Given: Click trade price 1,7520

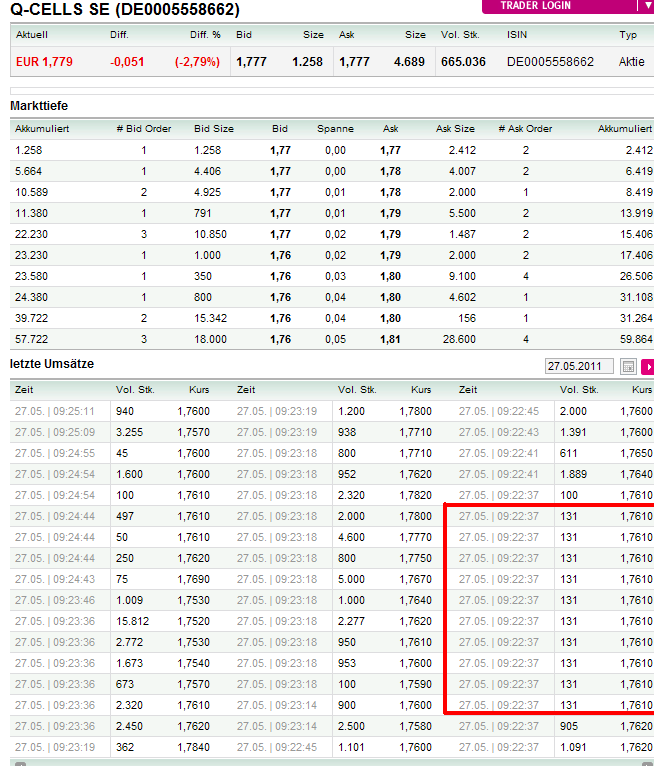Looking at the screenshot, I should [193, 621].
